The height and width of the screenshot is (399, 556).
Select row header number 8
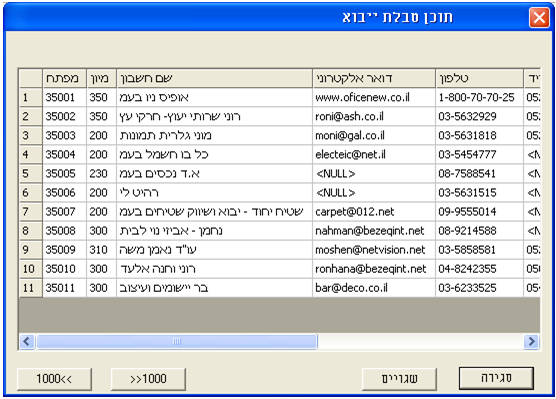click(31, 231)
